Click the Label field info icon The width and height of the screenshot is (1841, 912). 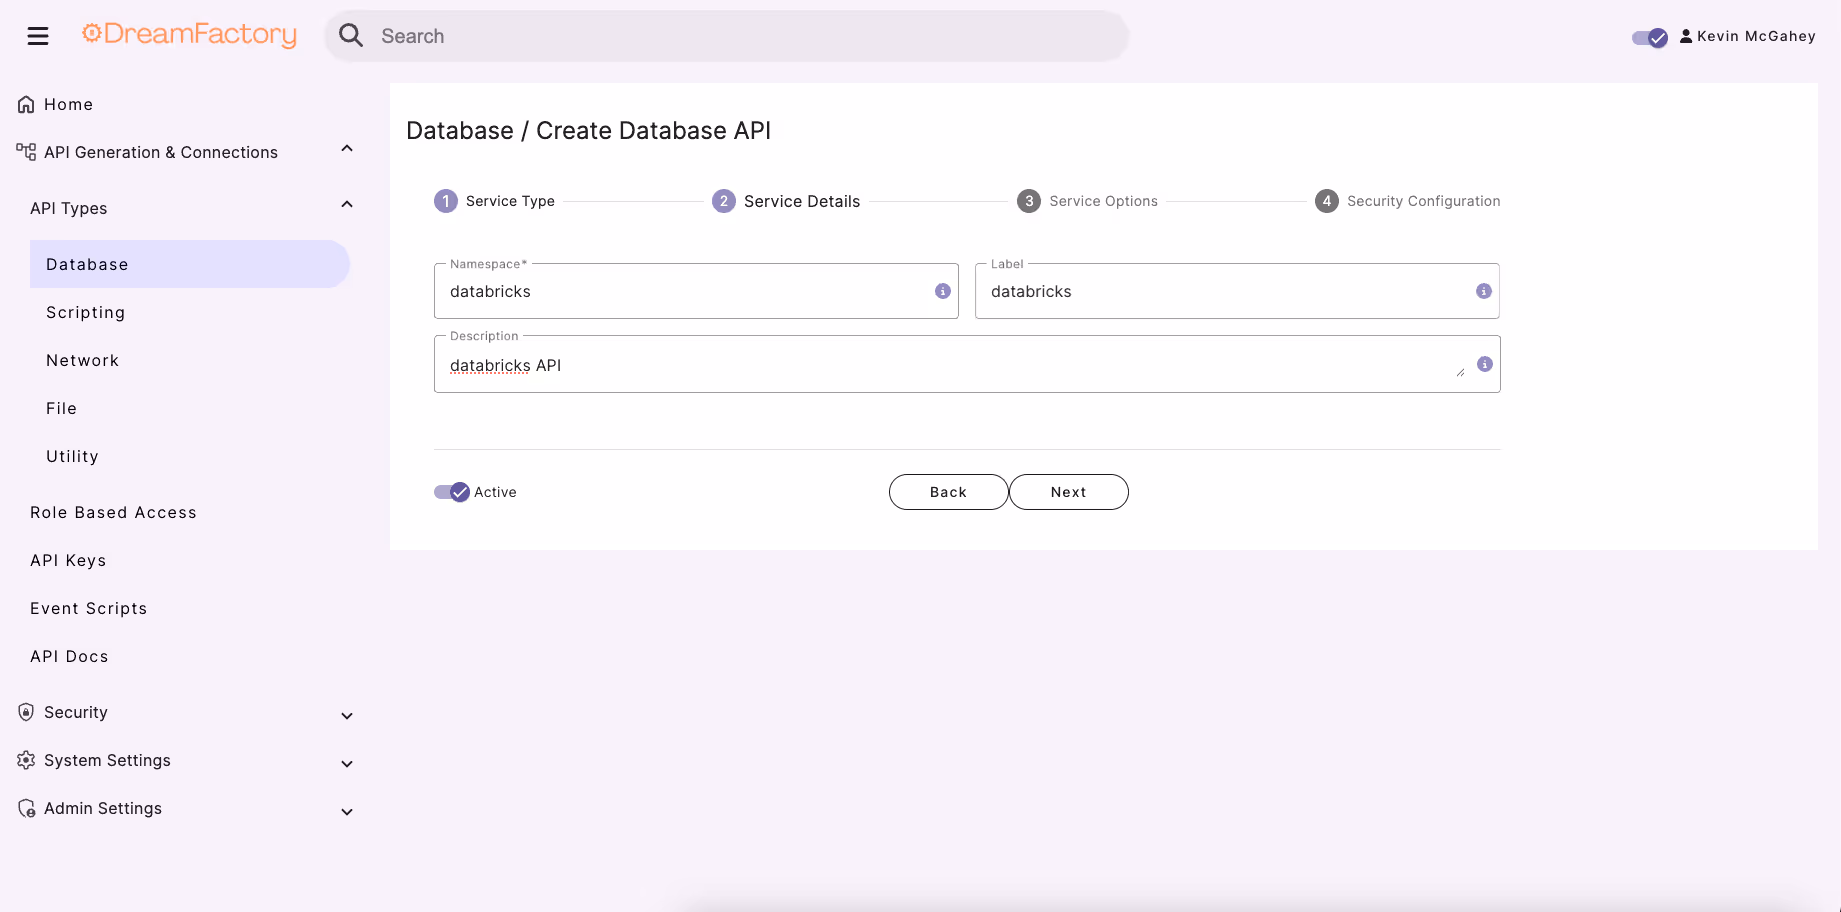(x=1484, y=291)
